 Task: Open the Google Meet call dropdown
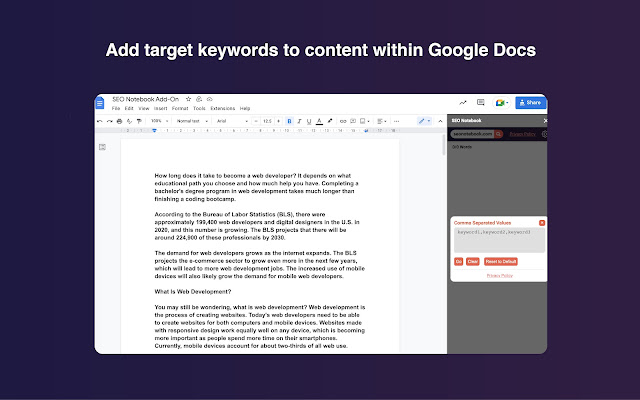click(502, 103)
